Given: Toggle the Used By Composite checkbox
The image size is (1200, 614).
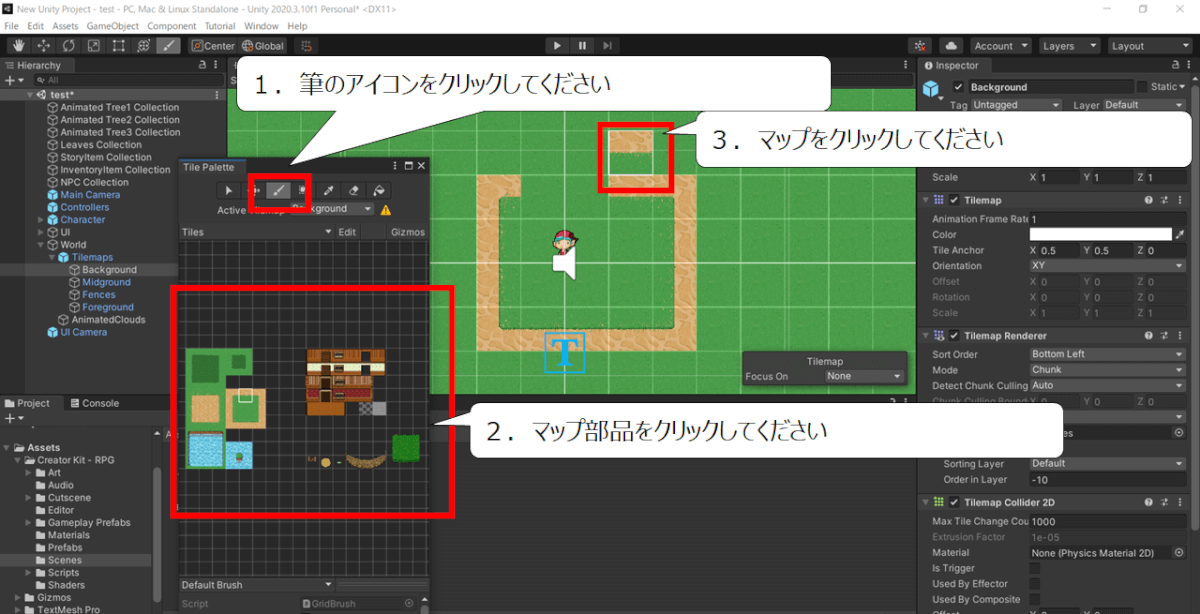Looking at the screenshot, I should (x=1034, y=599).
